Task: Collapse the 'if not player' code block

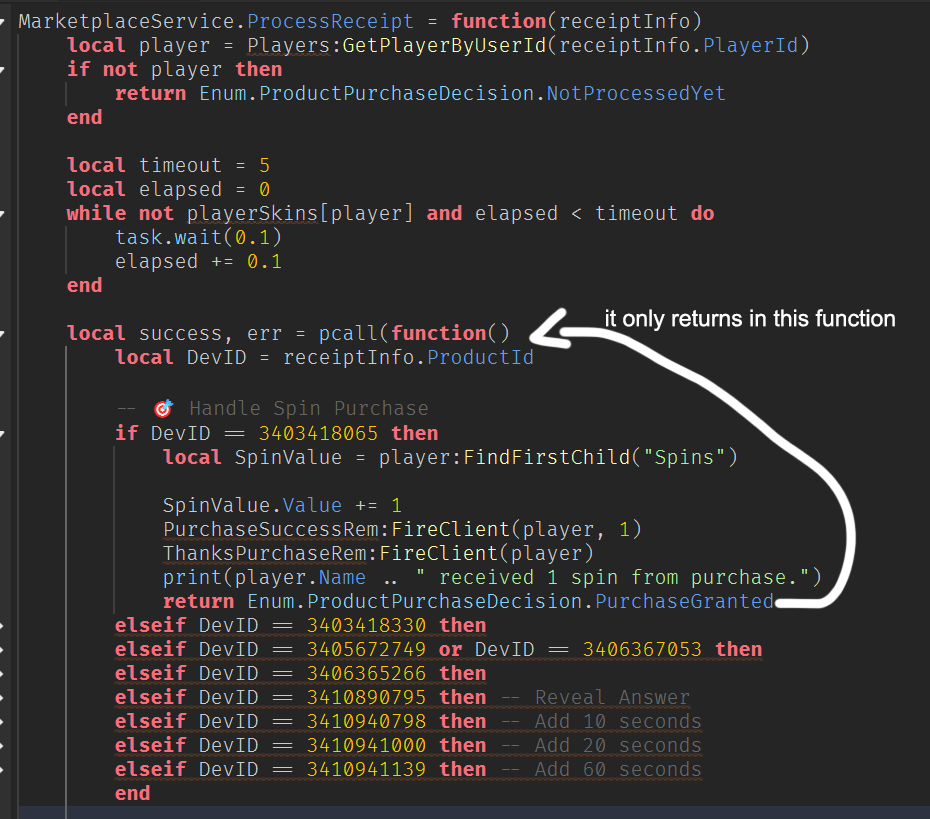Action: [x=7, y=70]
